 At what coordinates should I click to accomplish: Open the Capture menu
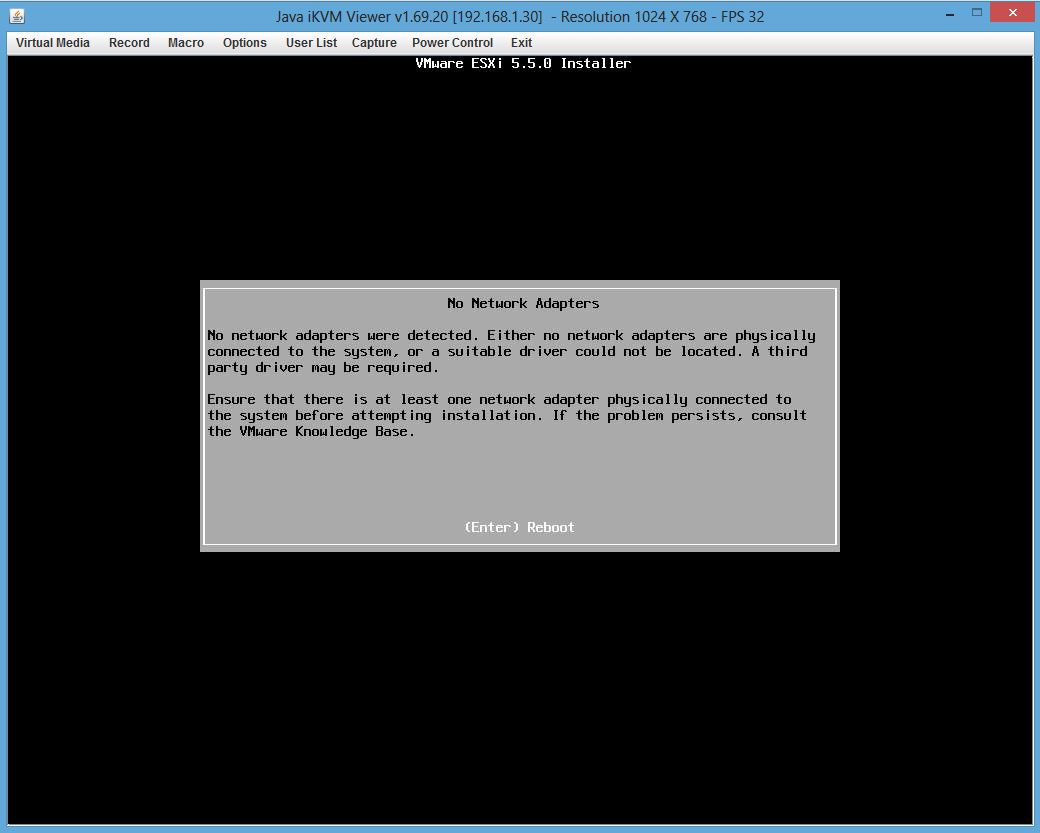[374, 42]
